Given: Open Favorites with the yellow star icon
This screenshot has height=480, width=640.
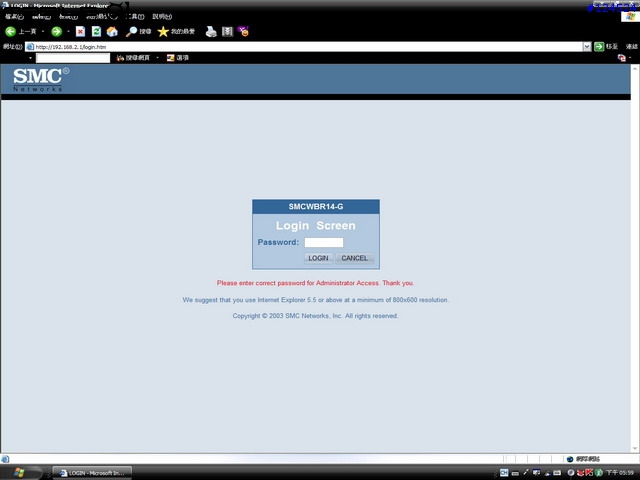Looking at the screenshot, I should (x=163, y=31).
